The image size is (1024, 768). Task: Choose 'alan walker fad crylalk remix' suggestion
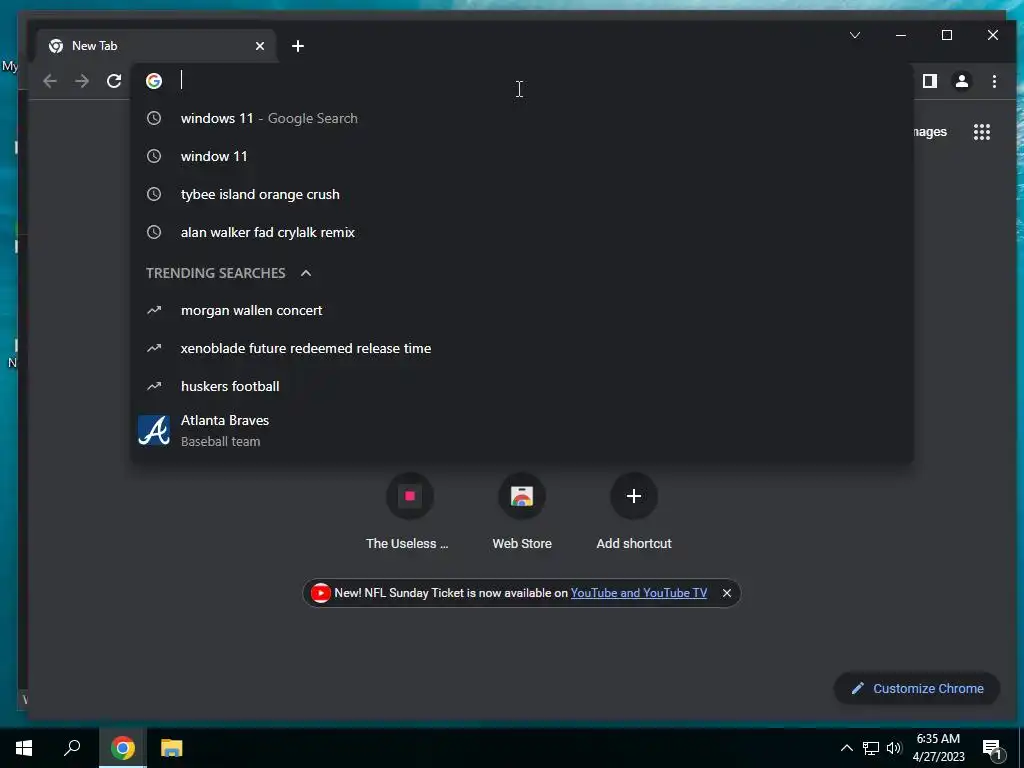click(522, 232)
